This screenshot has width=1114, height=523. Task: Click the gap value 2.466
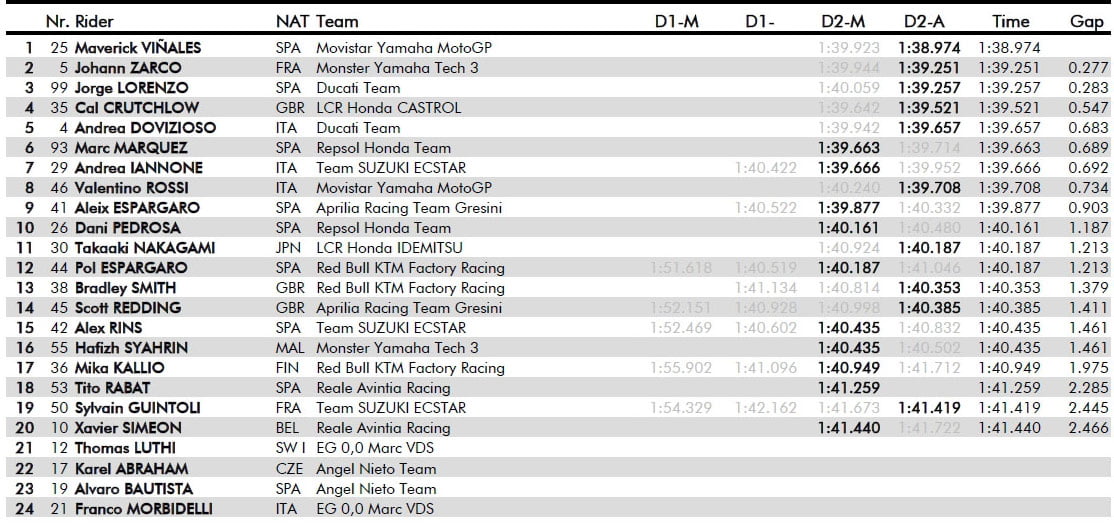(x=1087, y=428)
